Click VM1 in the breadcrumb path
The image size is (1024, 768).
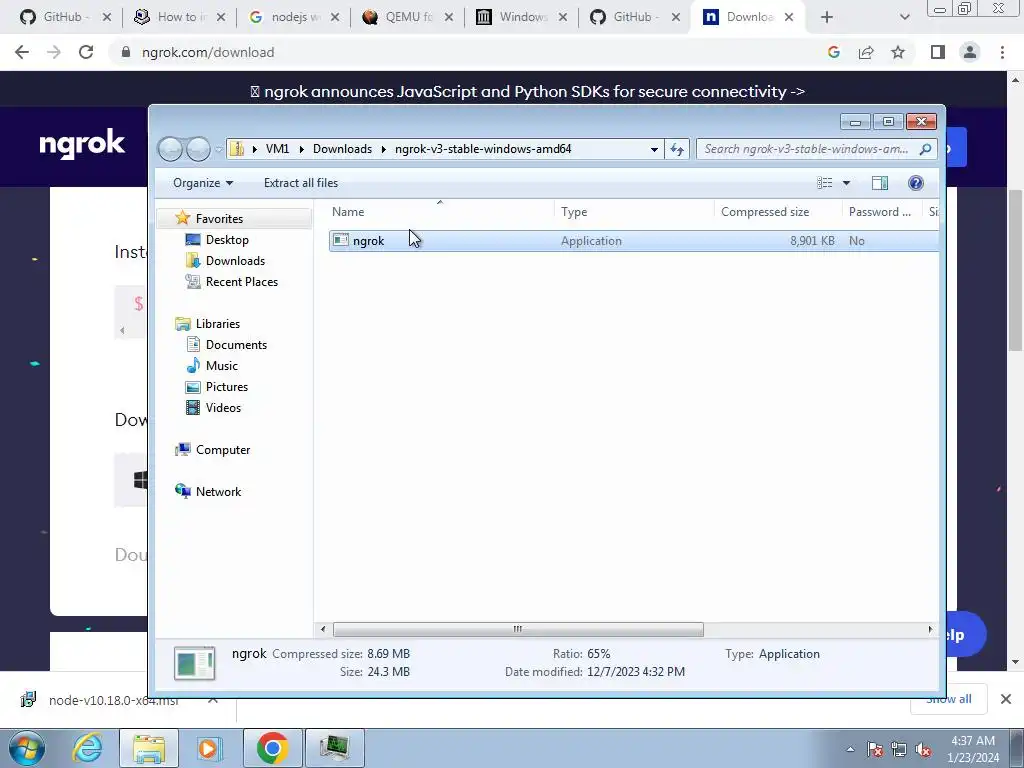[277, 149]
